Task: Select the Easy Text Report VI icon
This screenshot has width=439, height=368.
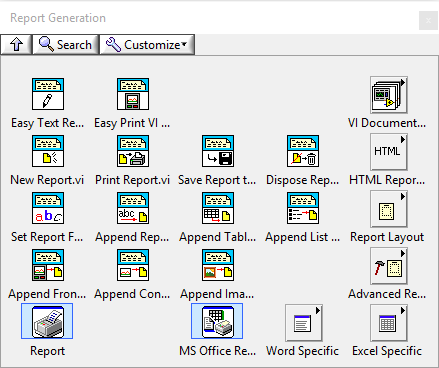Action: [48, 94]
